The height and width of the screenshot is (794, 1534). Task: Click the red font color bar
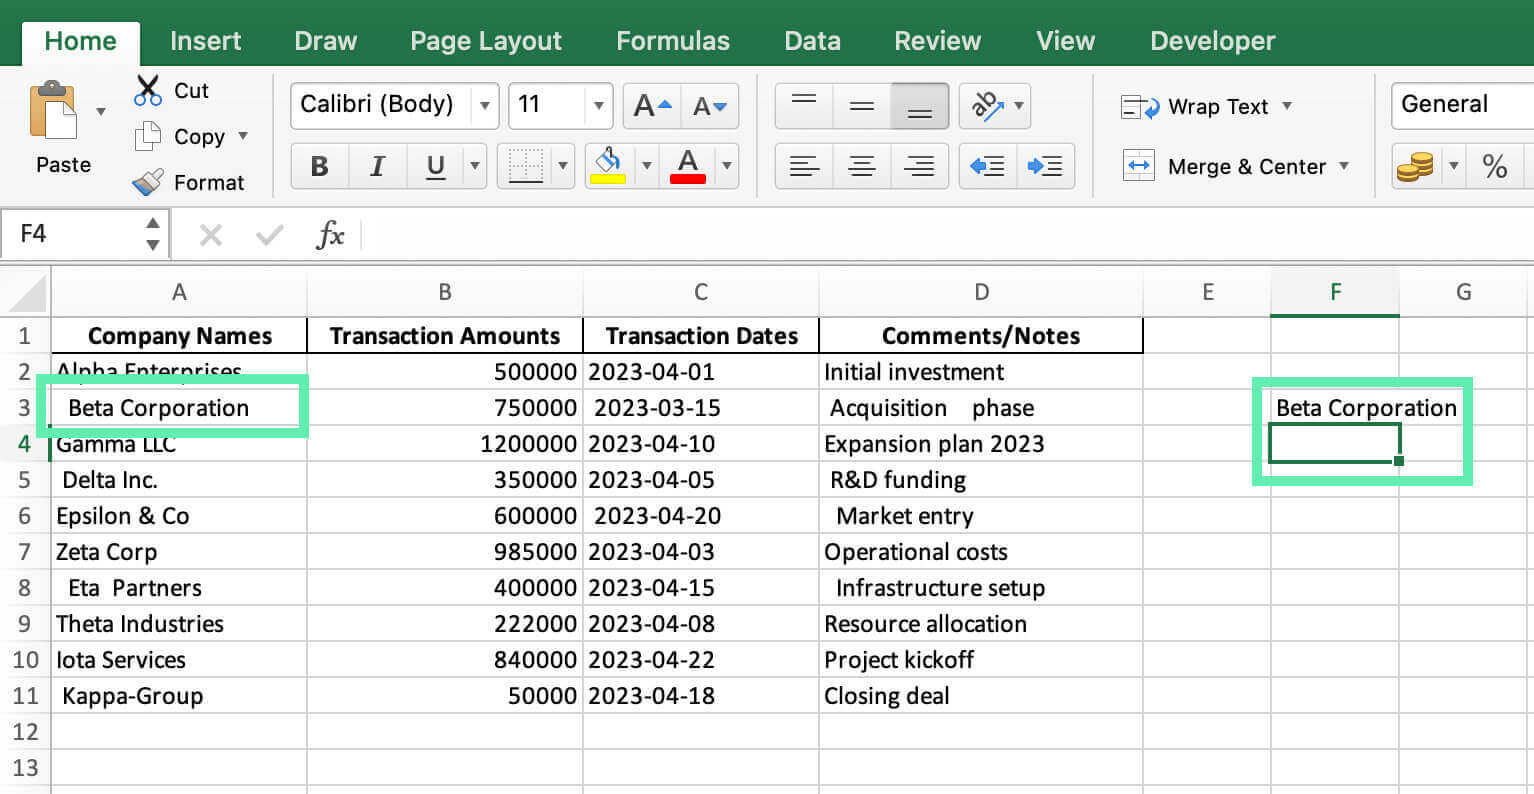point(688,180)
